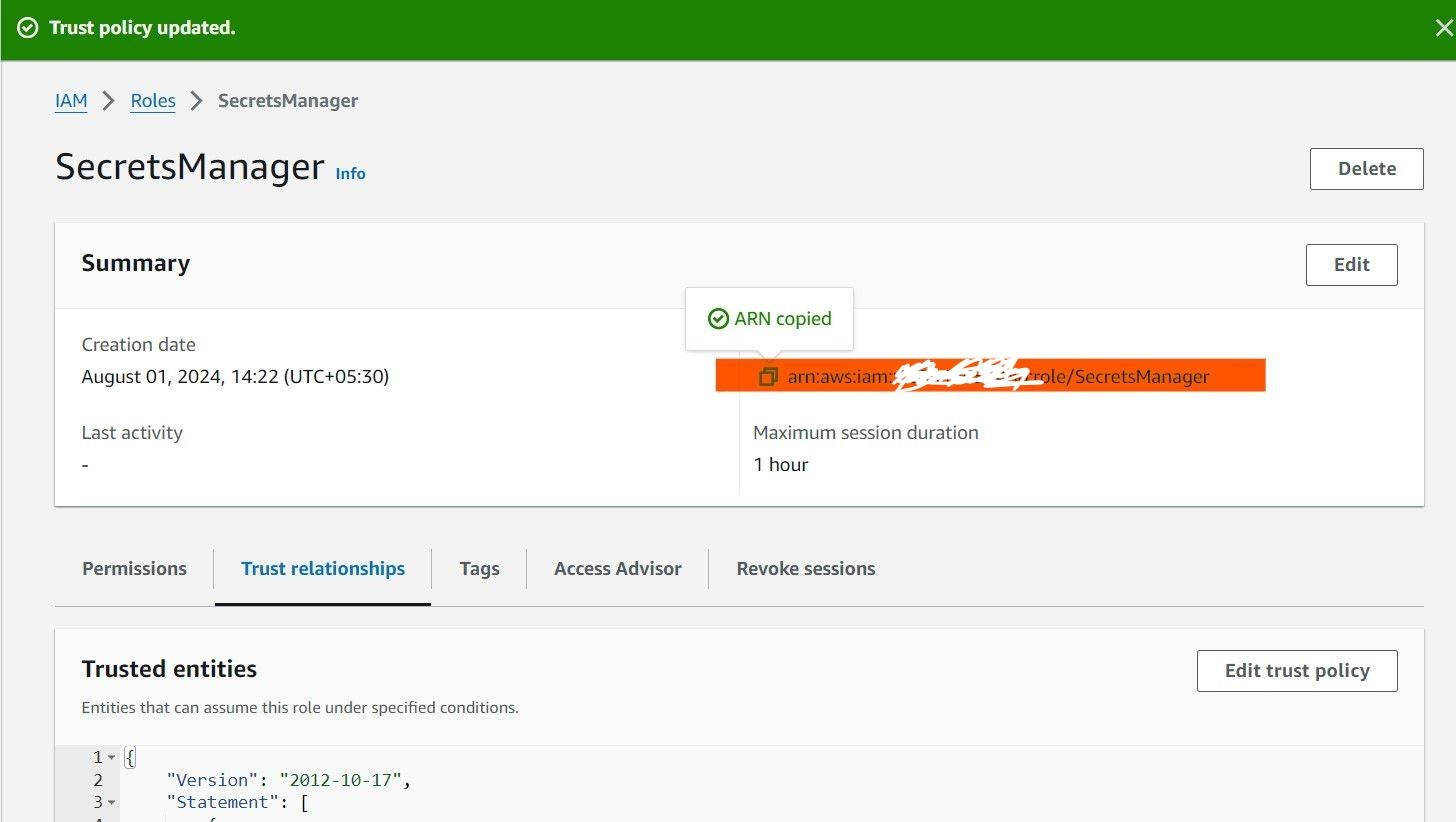Screen dimensions: 1456x822
Task: Select the creation date August 01, 2024 text
Action: pyautogui.click(x=235, y=377)
